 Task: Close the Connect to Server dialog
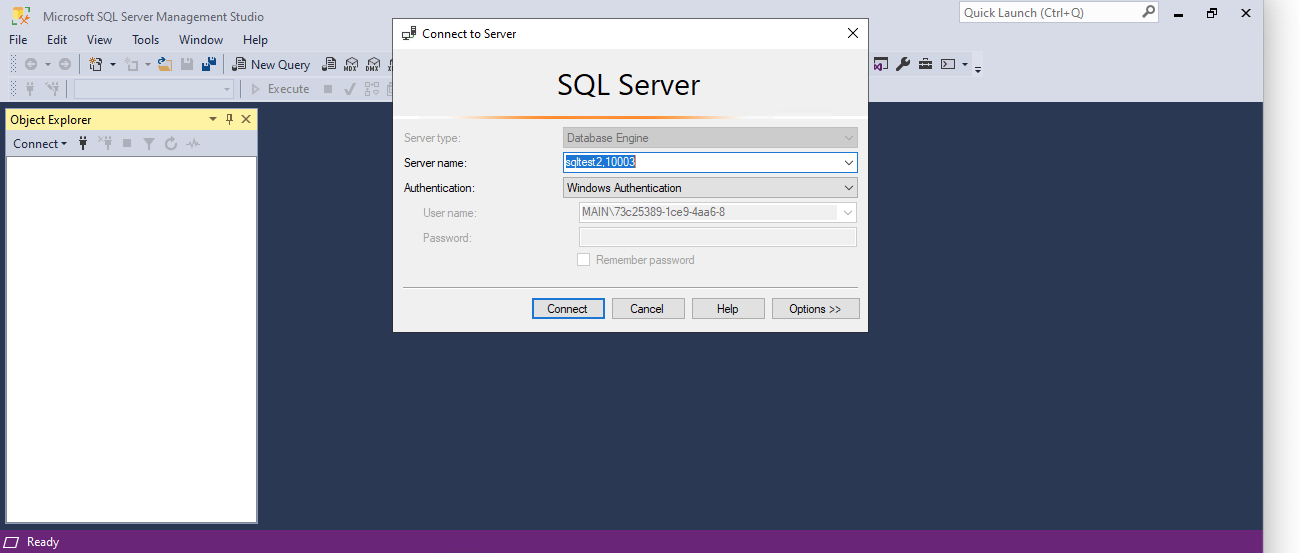pyautogui.click(x=853, y=33)
